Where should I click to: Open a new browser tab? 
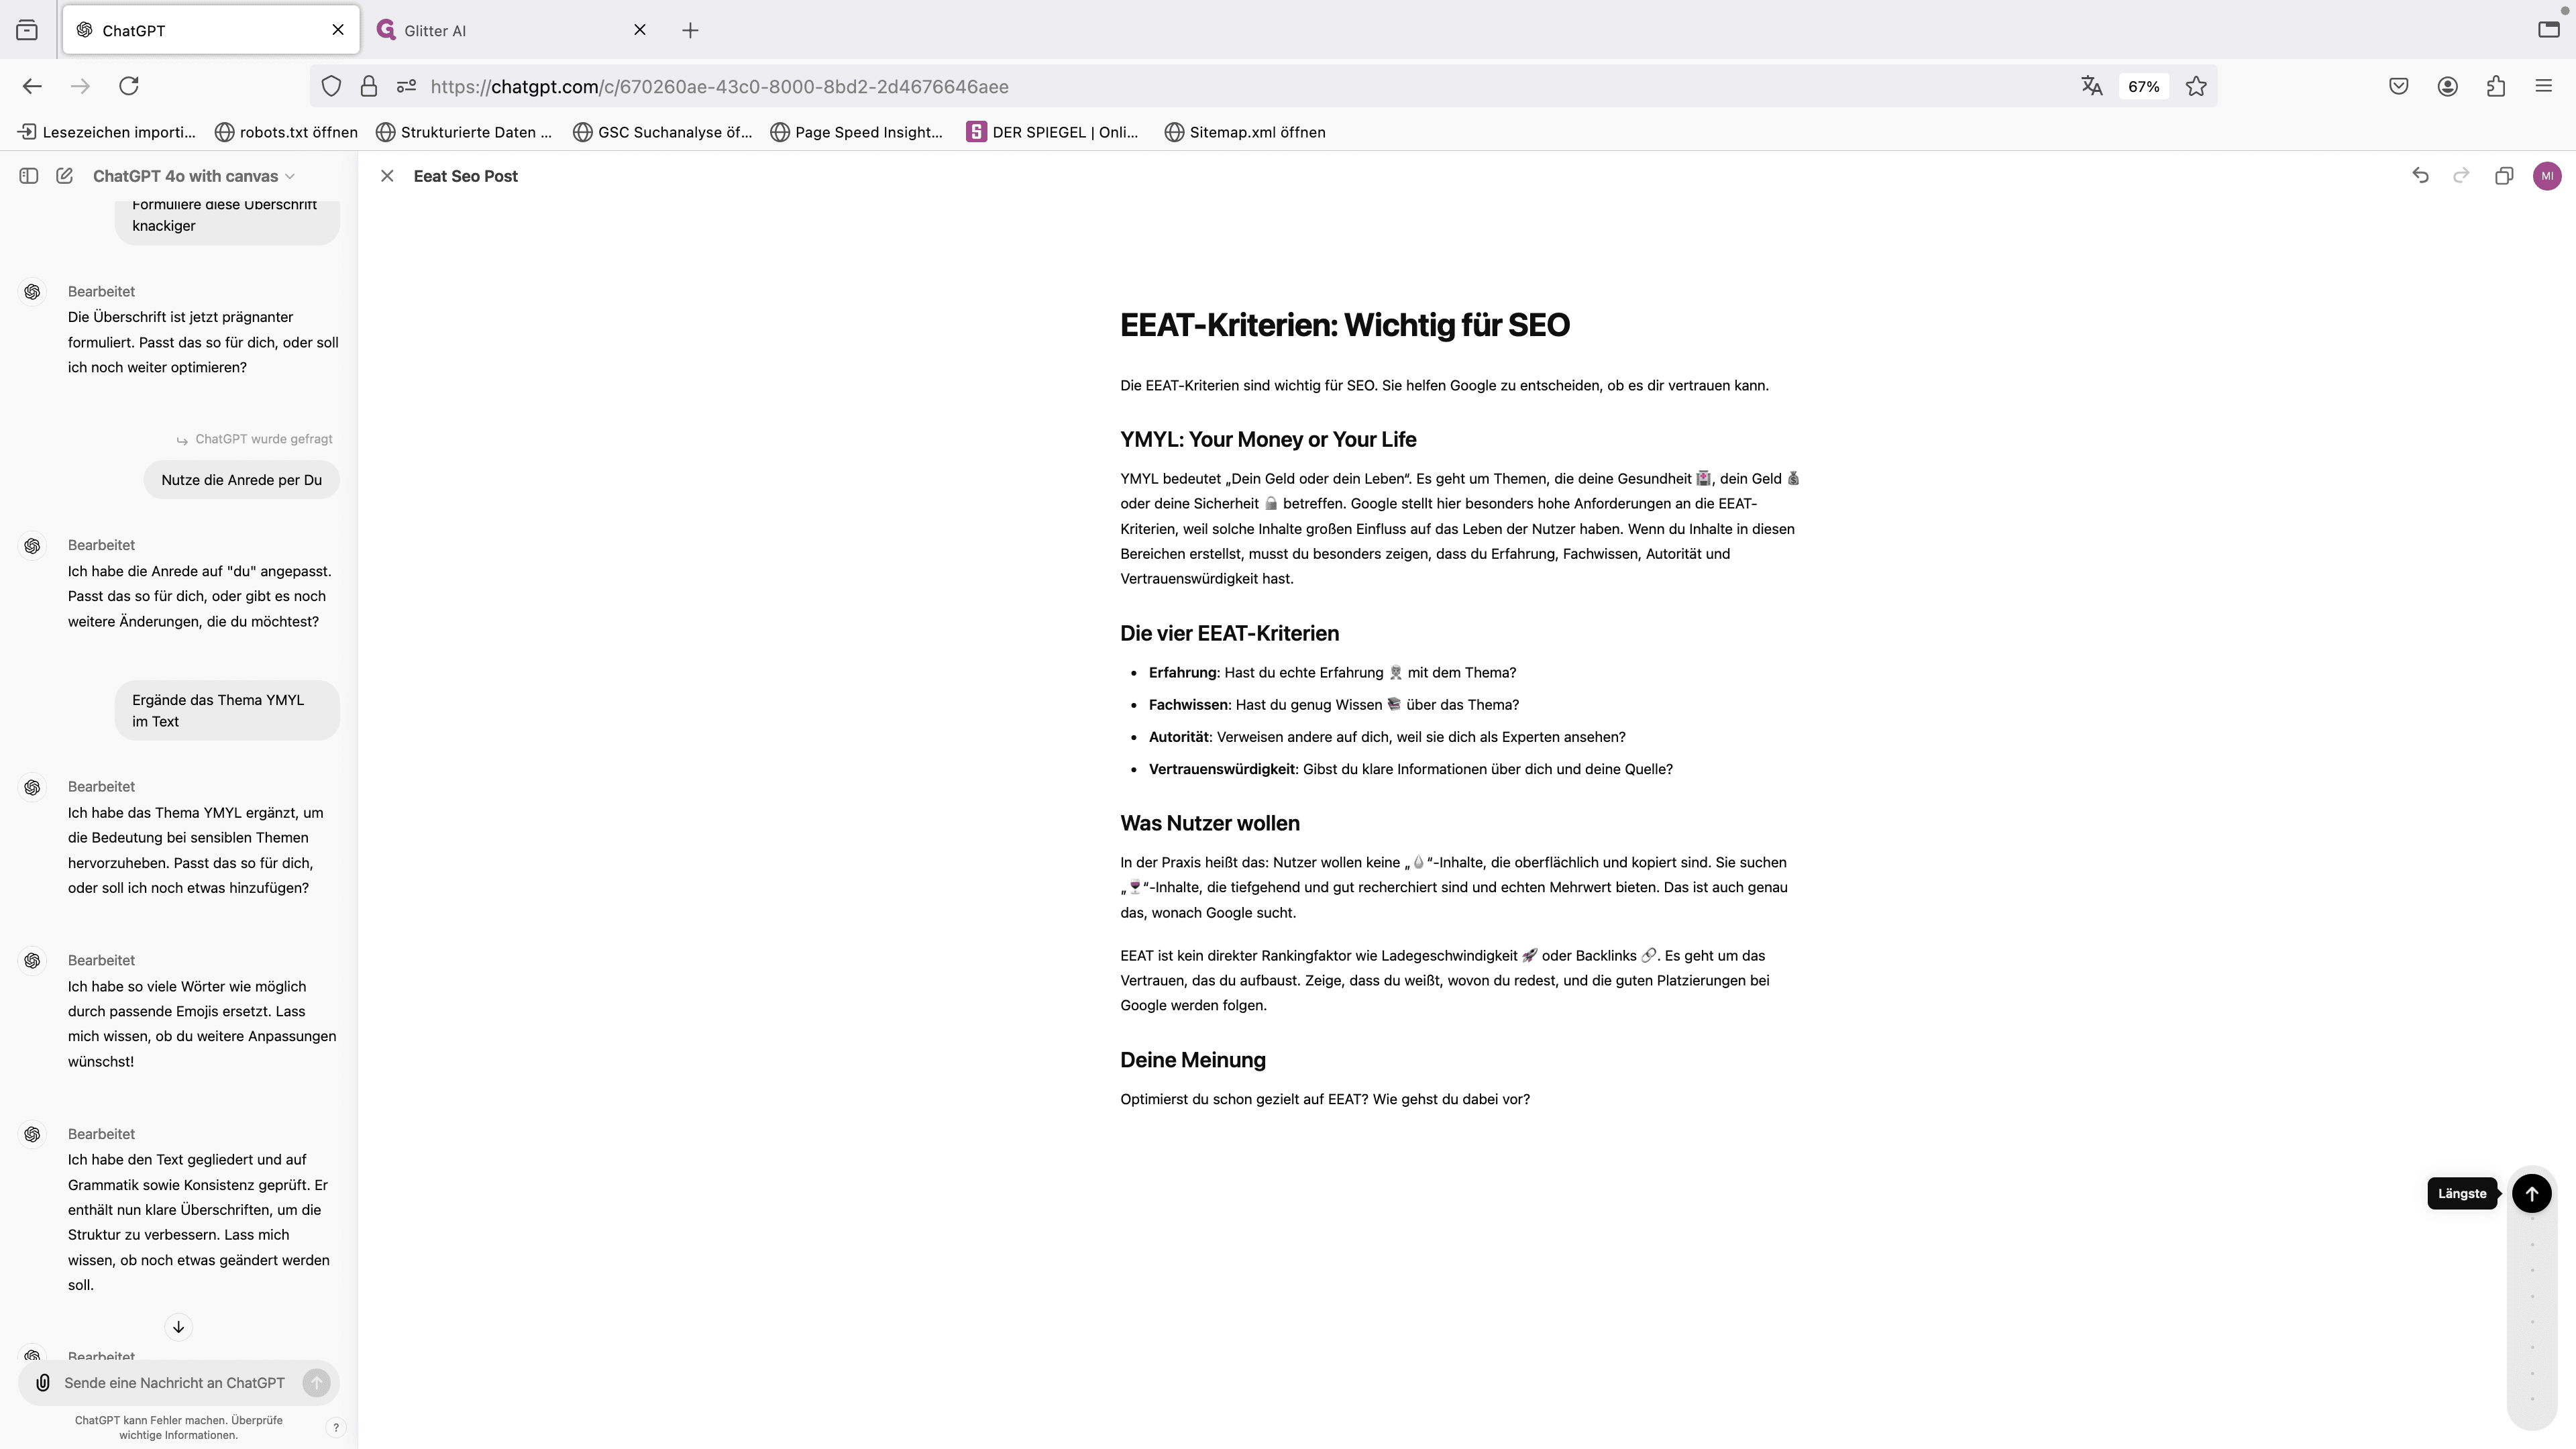coord(690,30)
